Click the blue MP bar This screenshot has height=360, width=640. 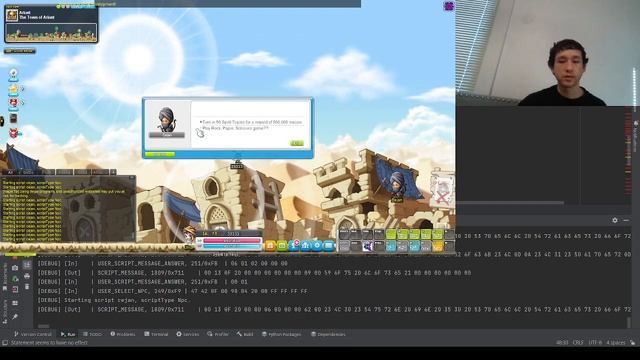231,247
